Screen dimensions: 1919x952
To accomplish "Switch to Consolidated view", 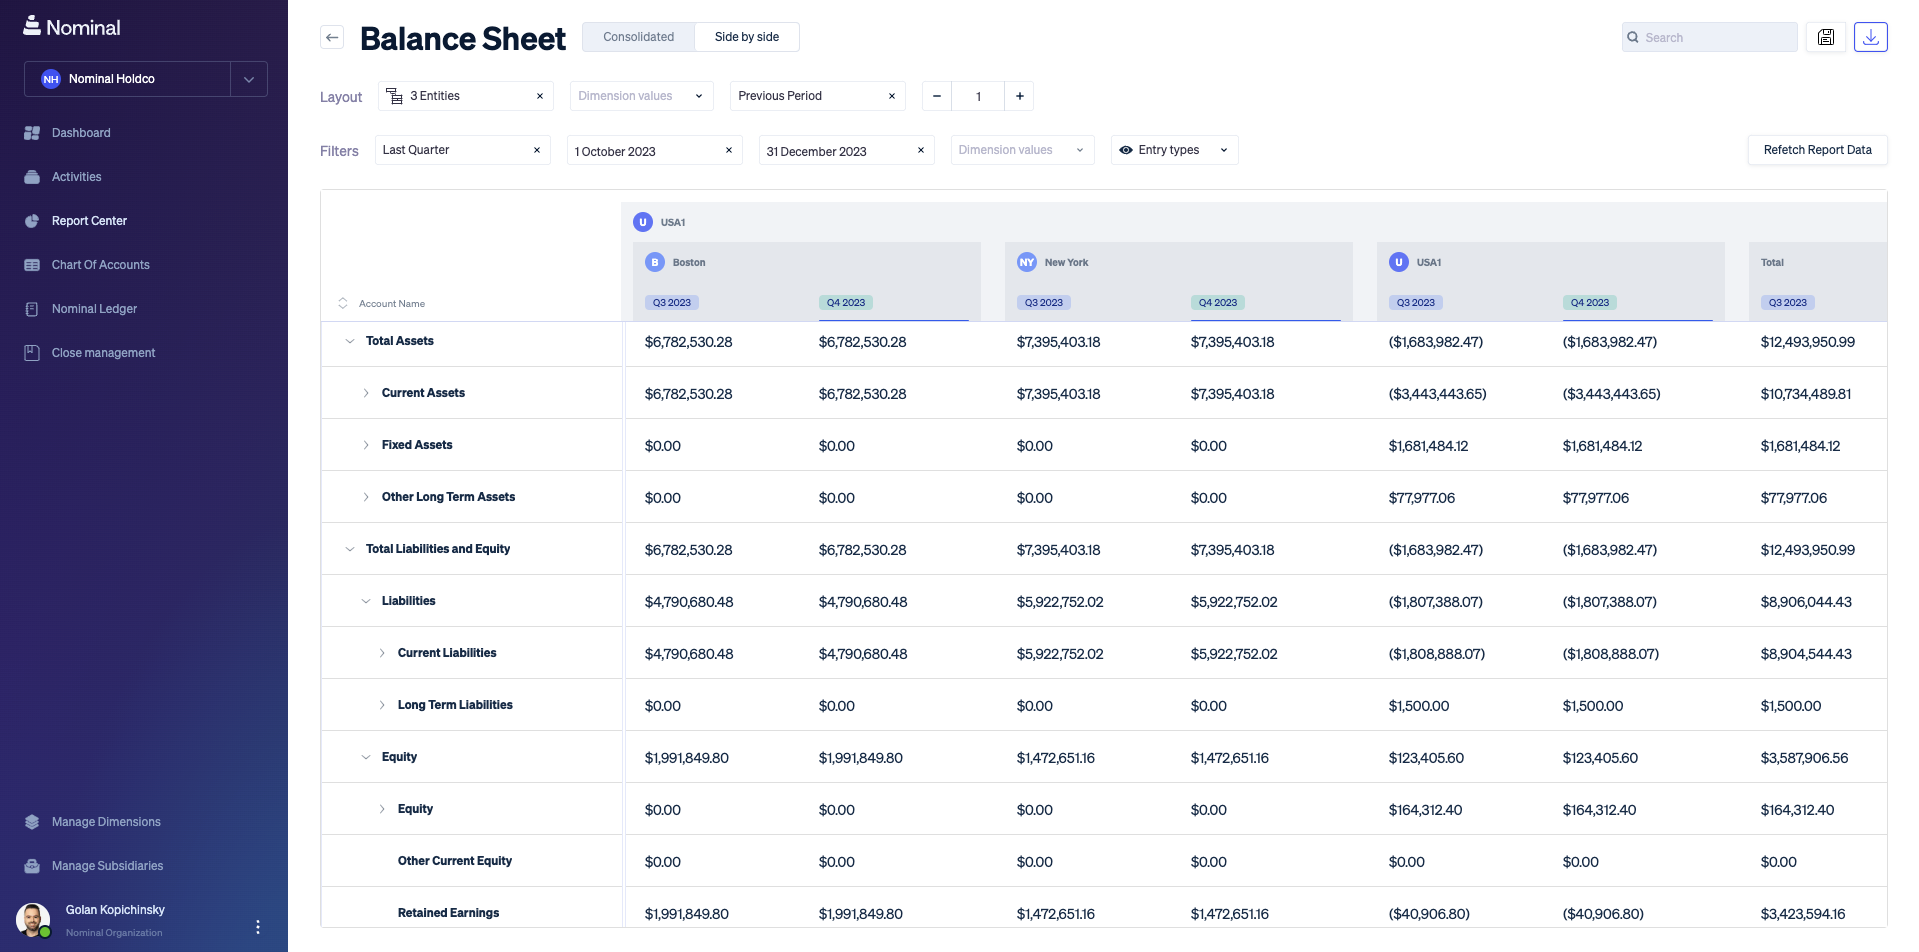I will point(638,37).
